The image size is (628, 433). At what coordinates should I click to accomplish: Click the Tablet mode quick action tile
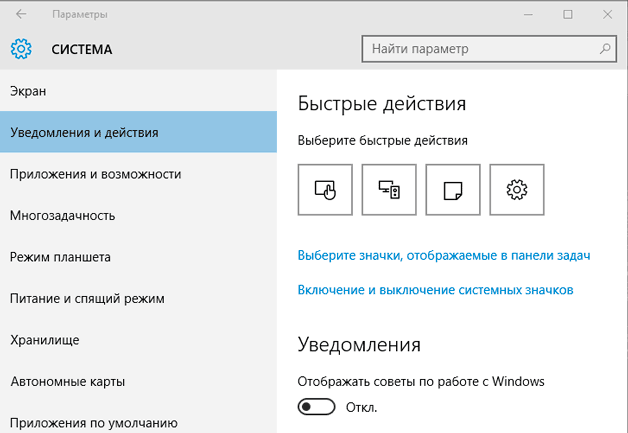325,189
